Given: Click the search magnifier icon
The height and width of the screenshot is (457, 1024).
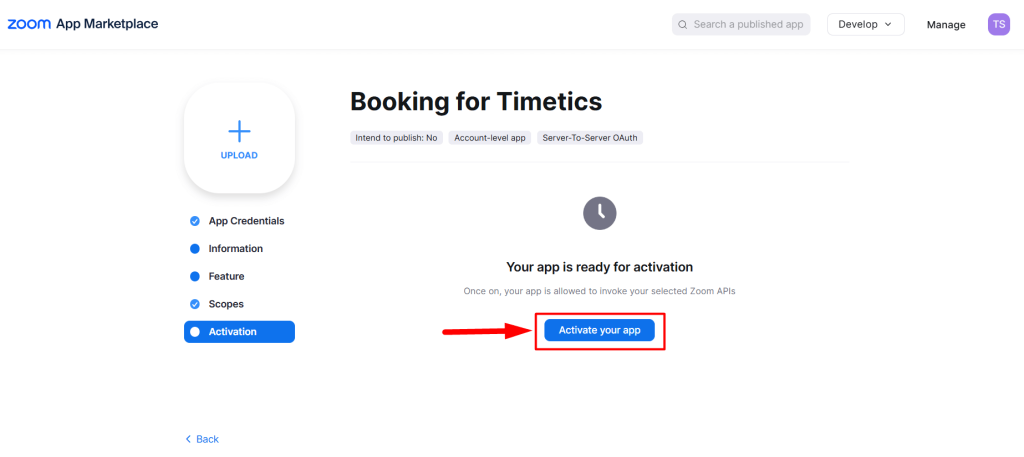Looking at the screenshot, I should pyautogui.click(x=682, y=25).
